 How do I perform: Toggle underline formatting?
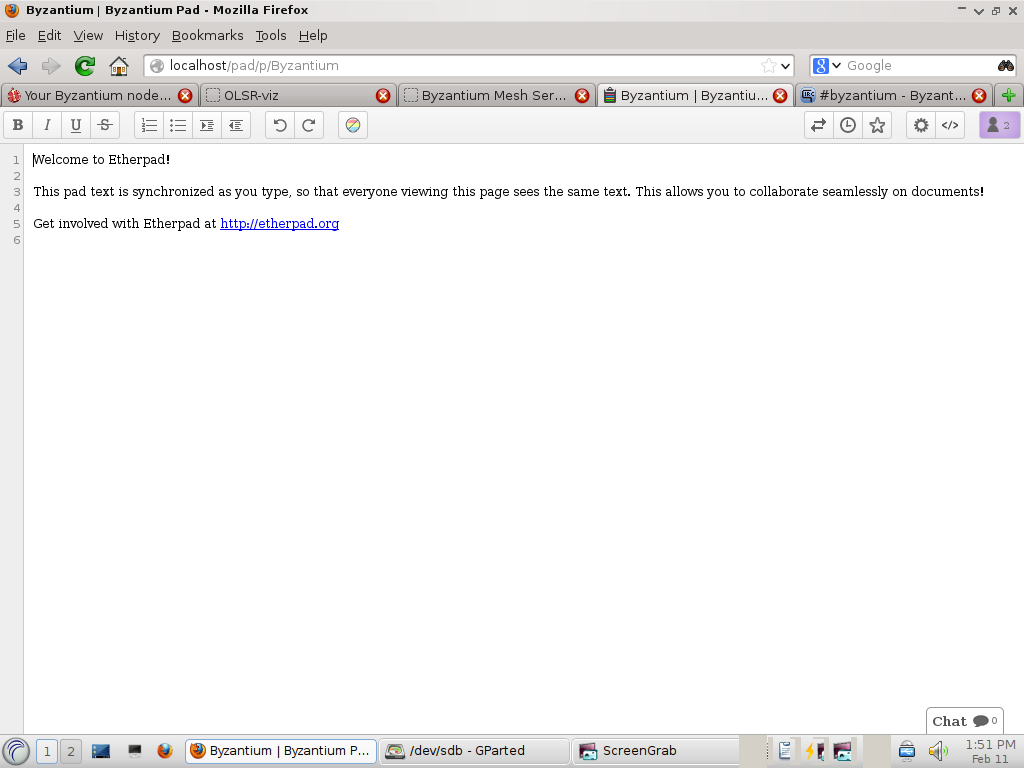[76, 125]
